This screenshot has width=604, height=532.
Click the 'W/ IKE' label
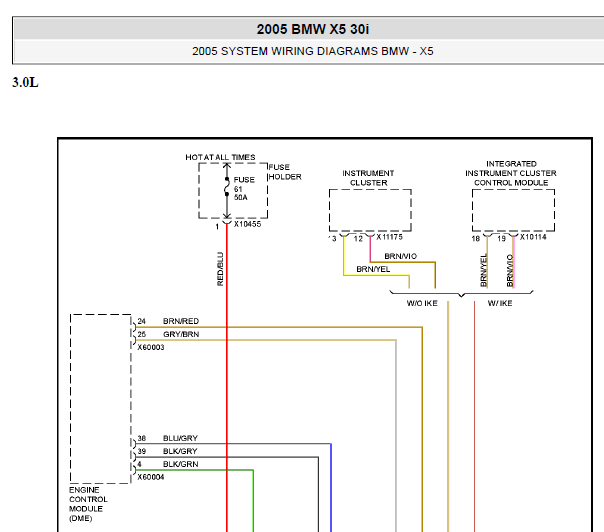click(500, 304)
